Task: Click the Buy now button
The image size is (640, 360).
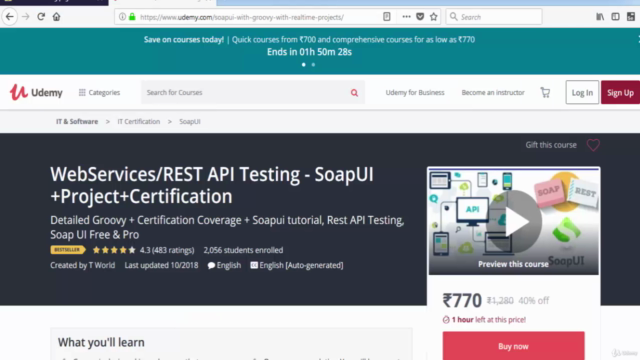Action: [513, 346]
